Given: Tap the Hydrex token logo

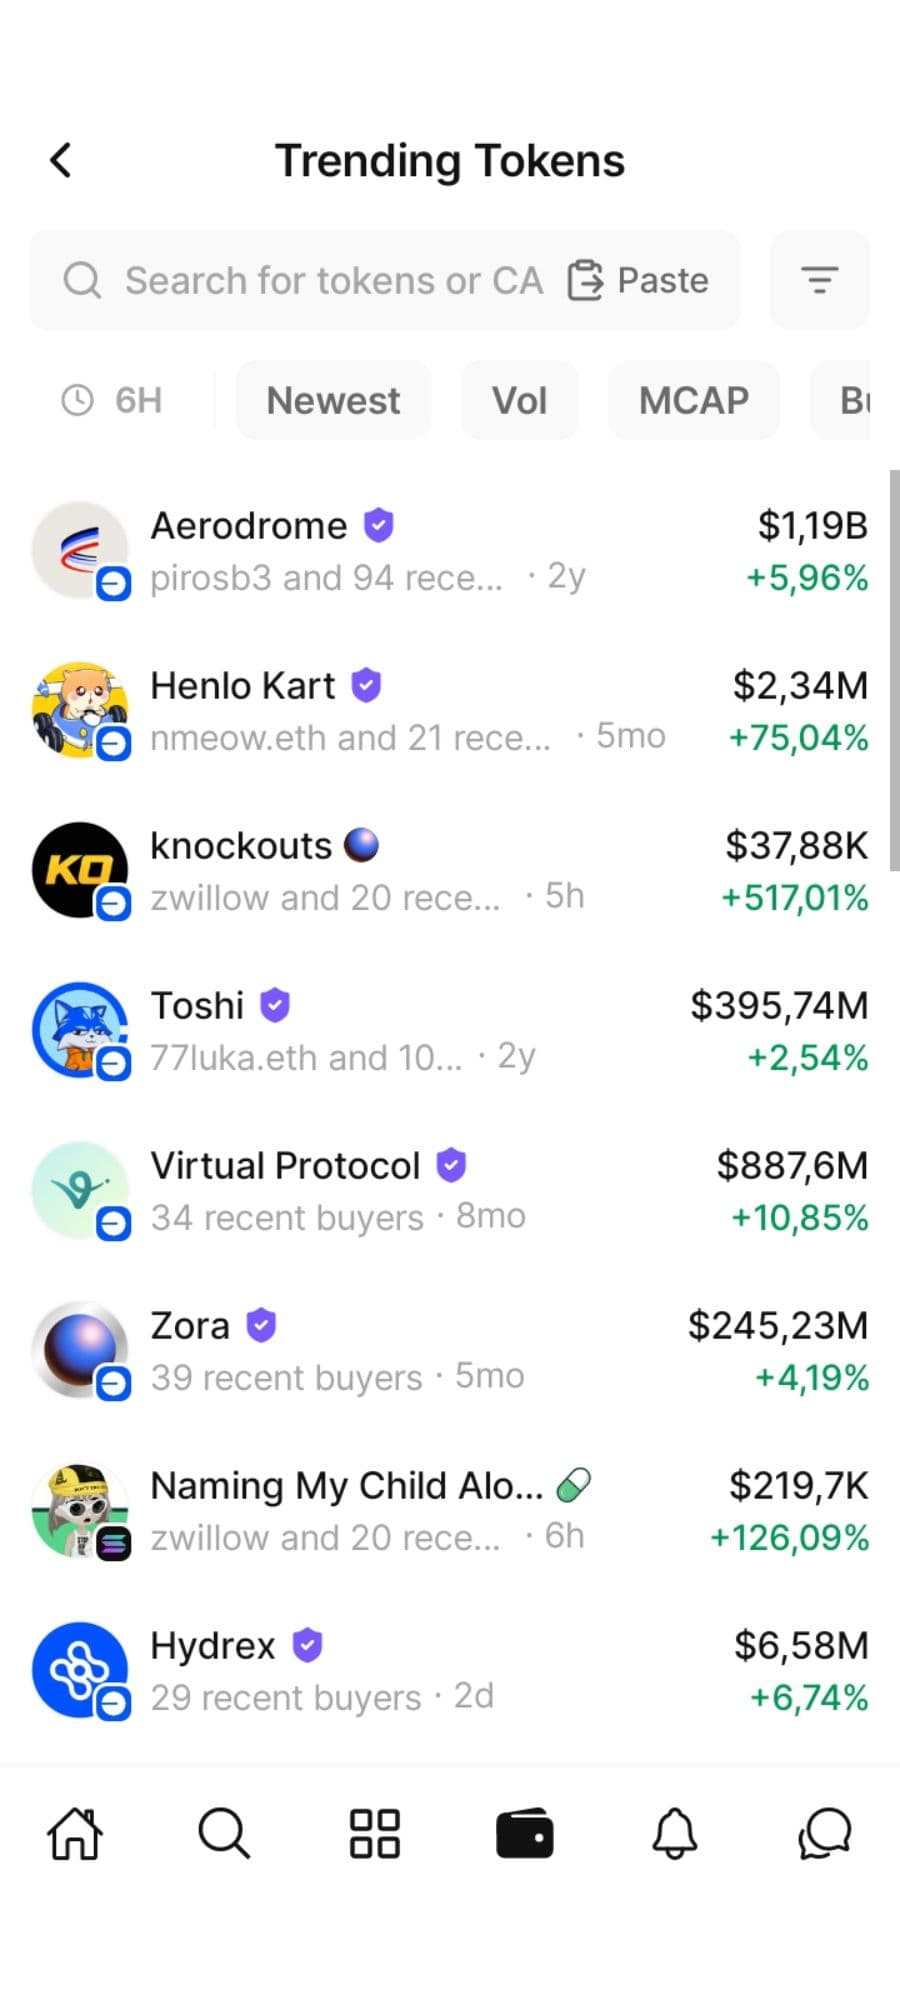Looking at the screenshot, I should (80, 1671).
